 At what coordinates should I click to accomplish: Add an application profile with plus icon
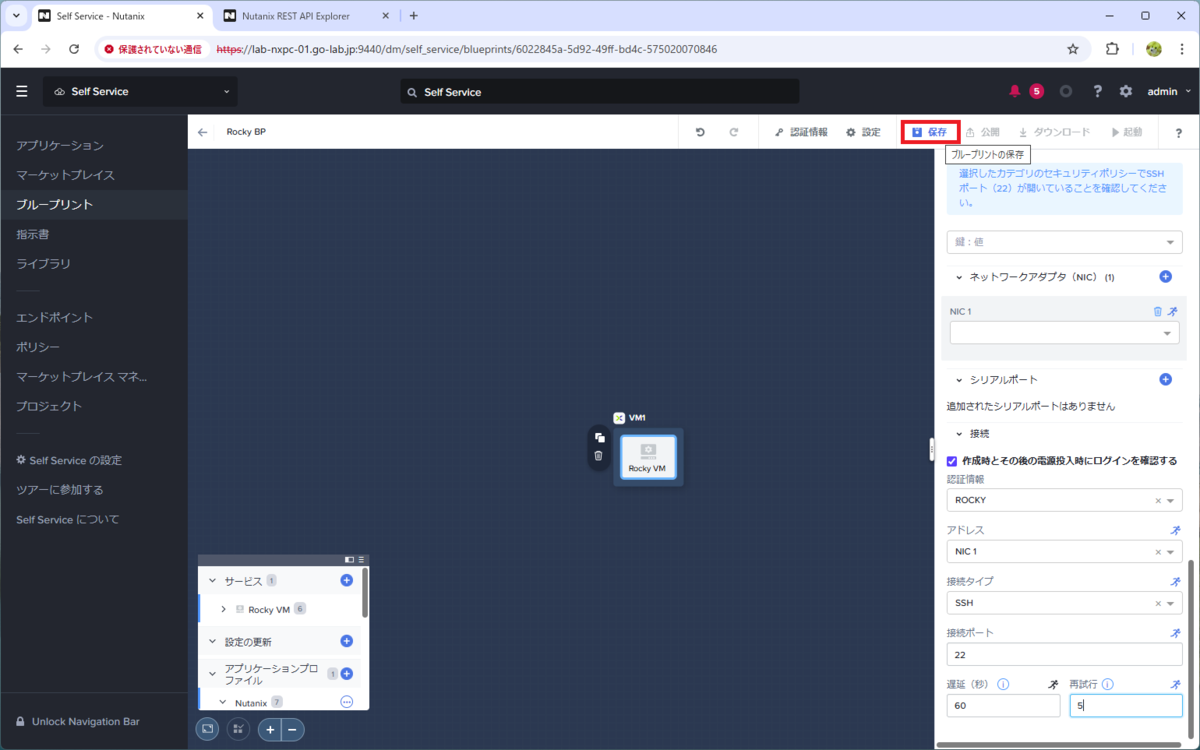tap(347, 674)
